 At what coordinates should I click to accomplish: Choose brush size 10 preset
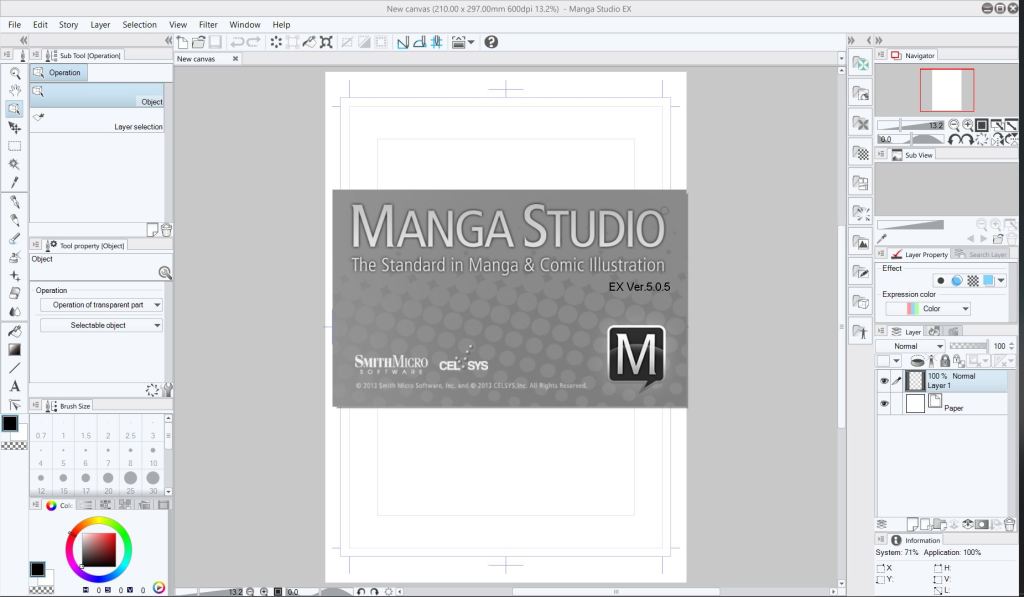click(153, 463)
